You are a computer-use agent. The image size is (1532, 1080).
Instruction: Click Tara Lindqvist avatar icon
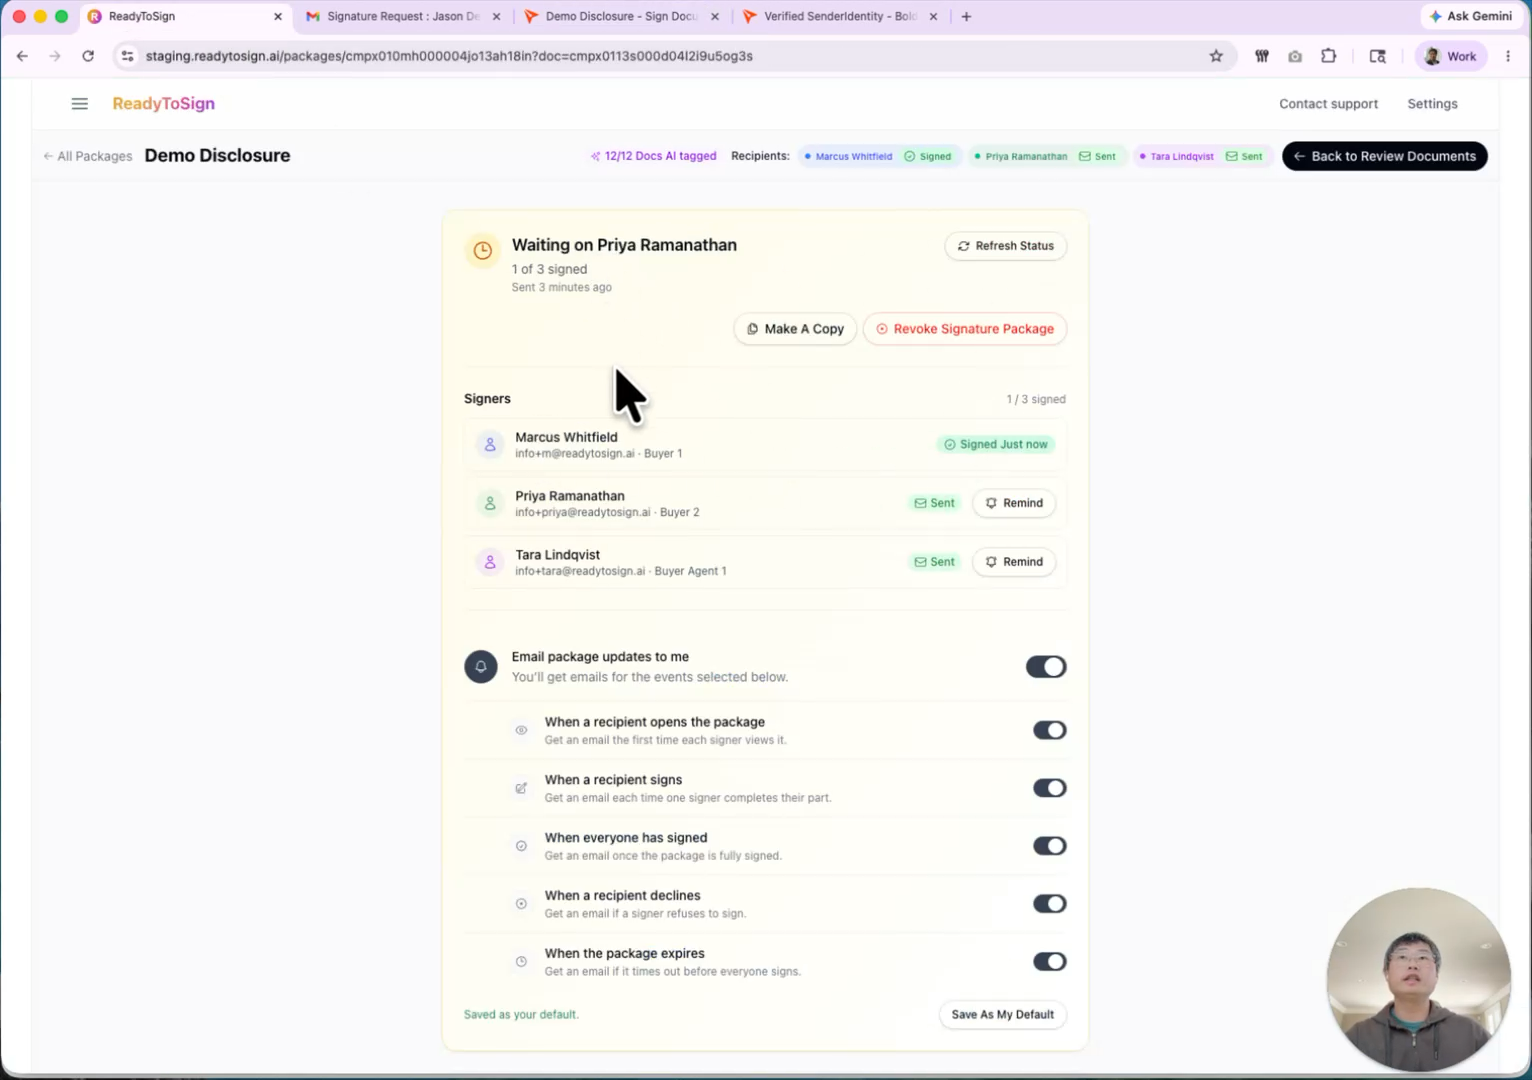490,563
